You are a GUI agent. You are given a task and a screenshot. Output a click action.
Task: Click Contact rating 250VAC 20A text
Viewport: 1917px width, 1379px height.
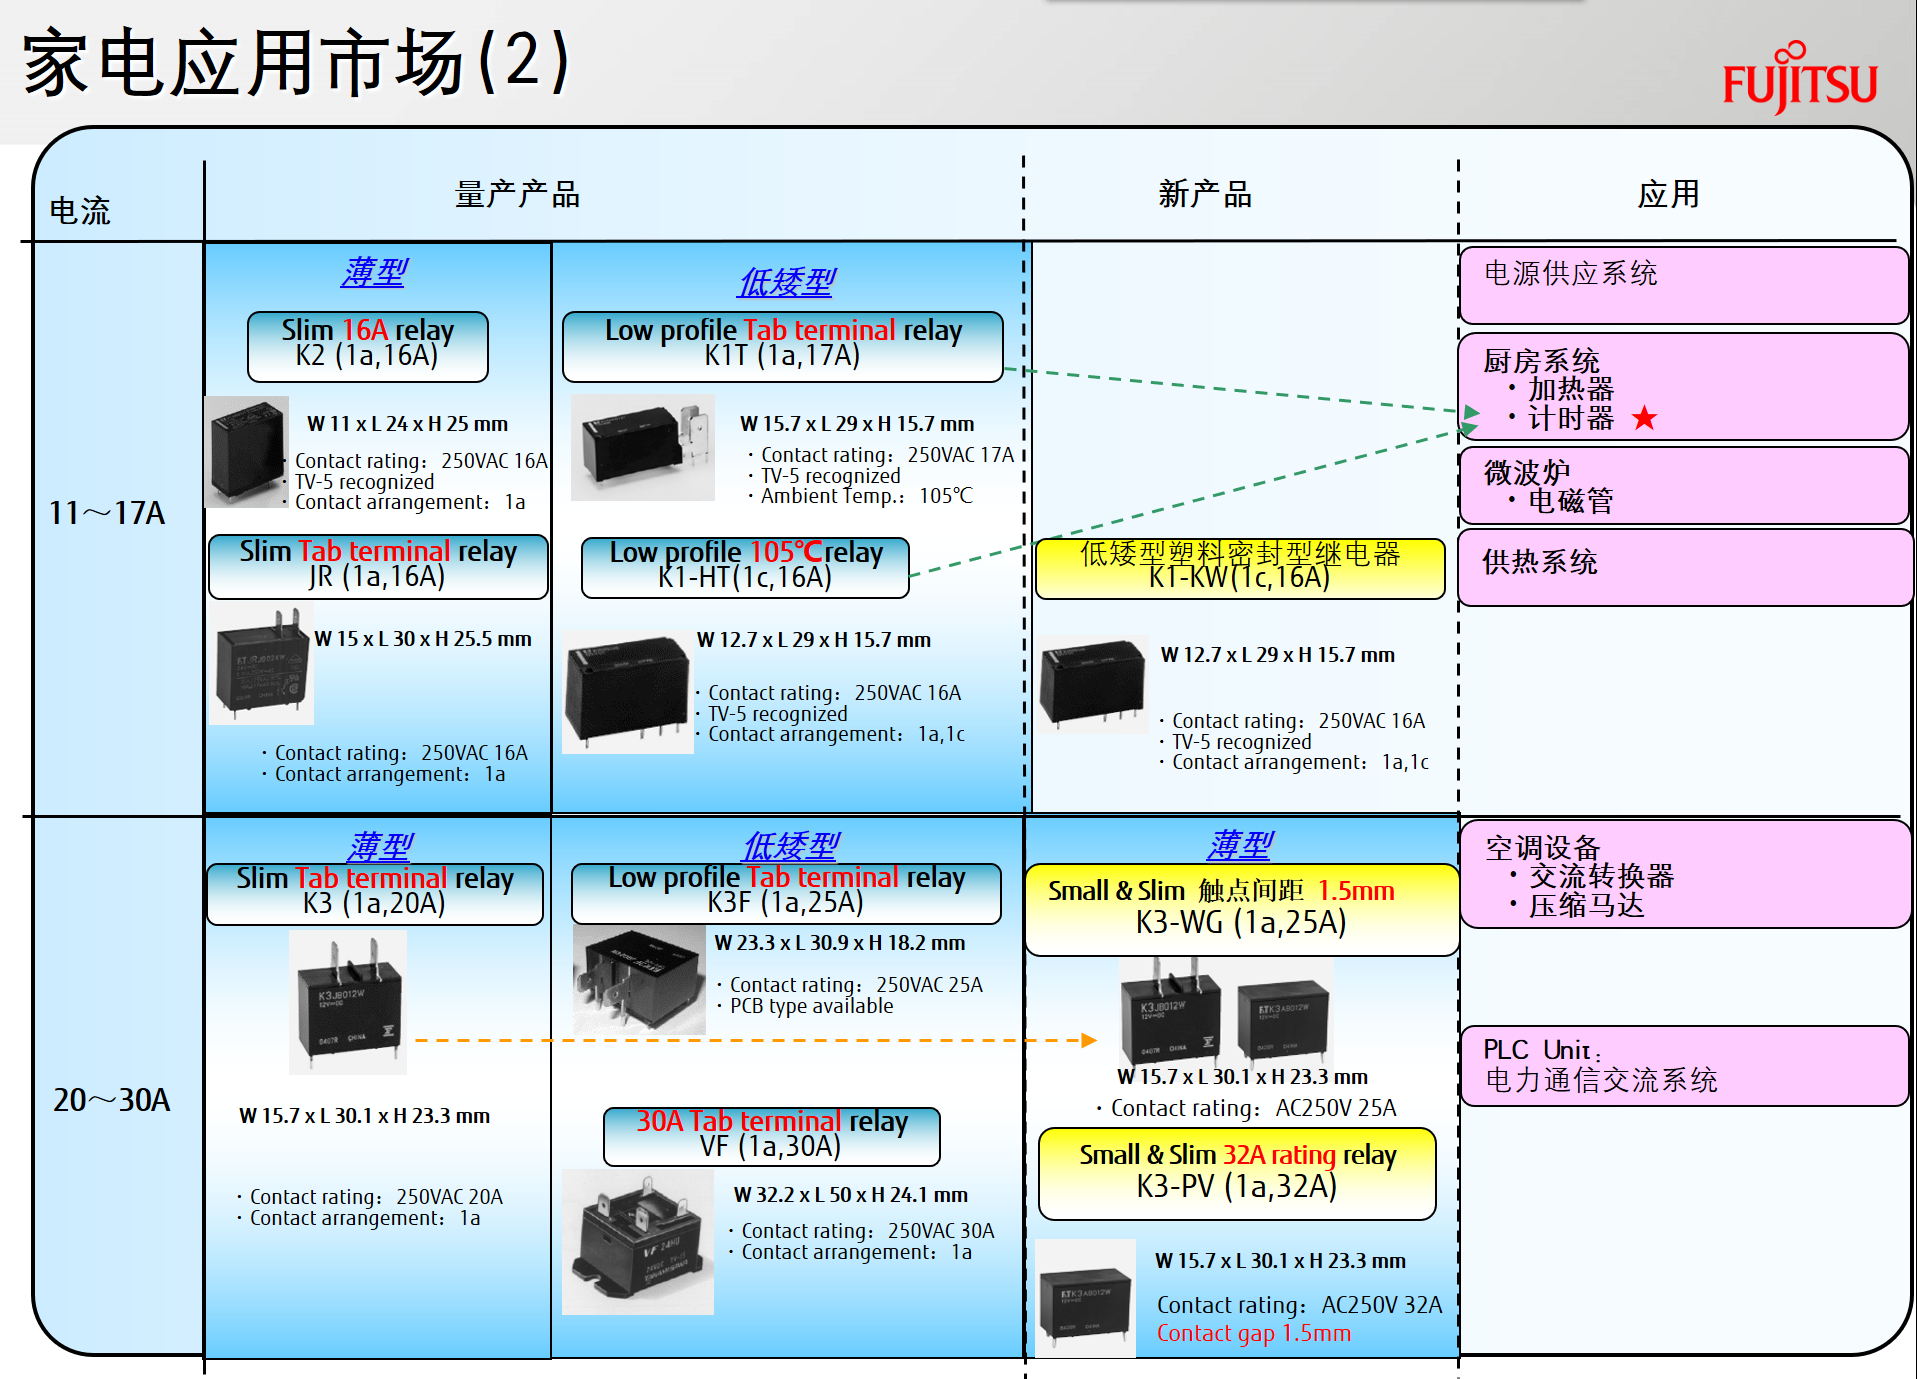coord(370,1197)
